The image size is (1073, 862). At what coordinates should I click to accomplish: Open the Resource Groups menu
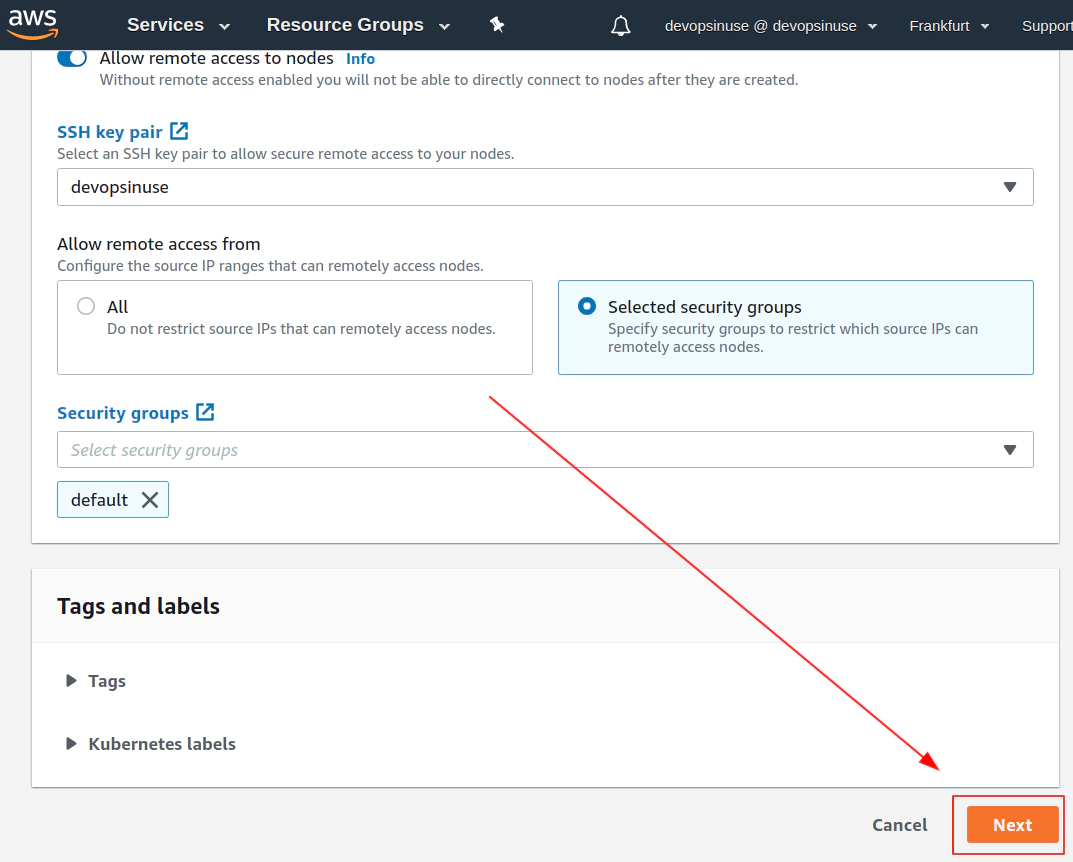359,25
